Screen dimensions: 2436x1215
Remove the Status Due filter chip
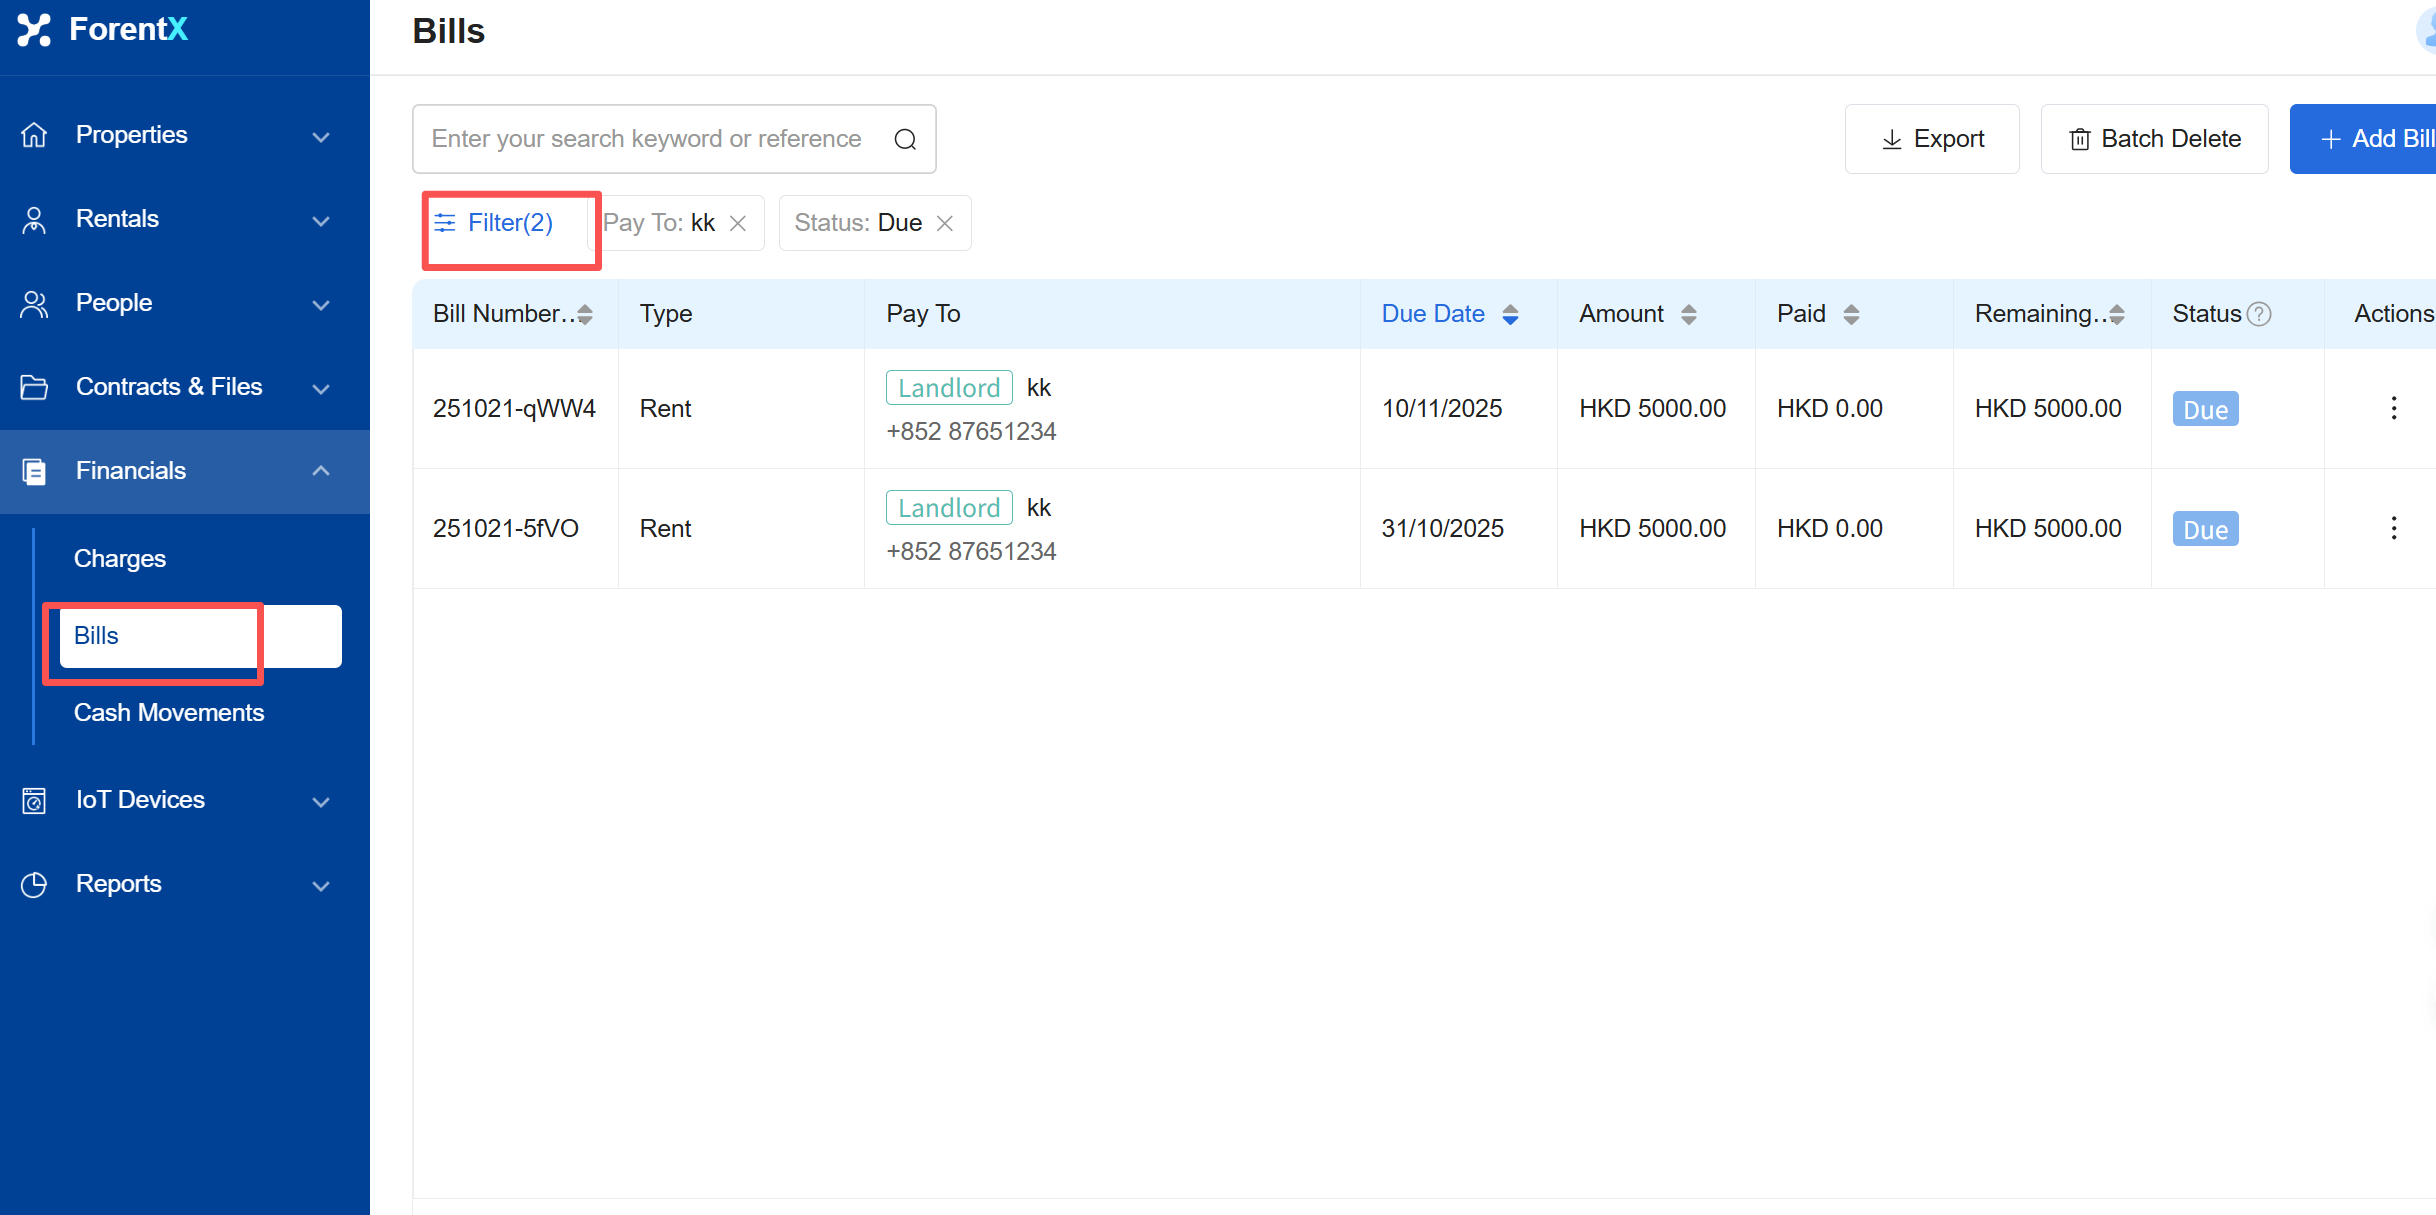(x=945, y=223)
